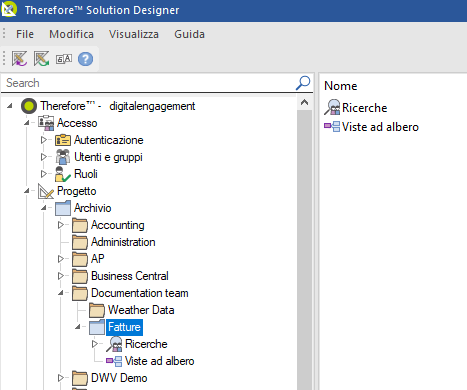Expand the Accounting folder
Screen dimensions: 467x390
[61, 225]
